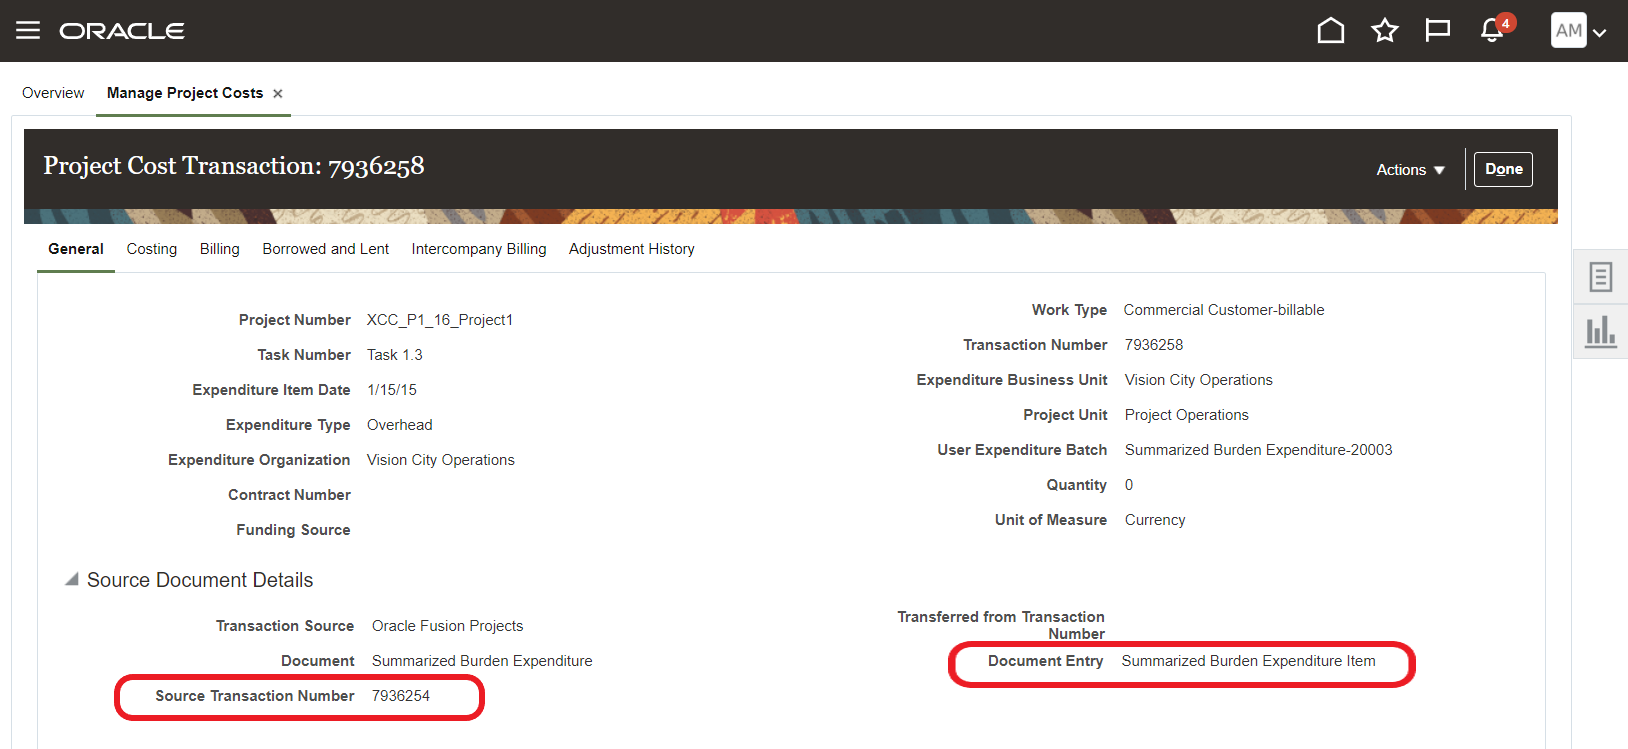Switch to the Billing tab

point(220,249)
